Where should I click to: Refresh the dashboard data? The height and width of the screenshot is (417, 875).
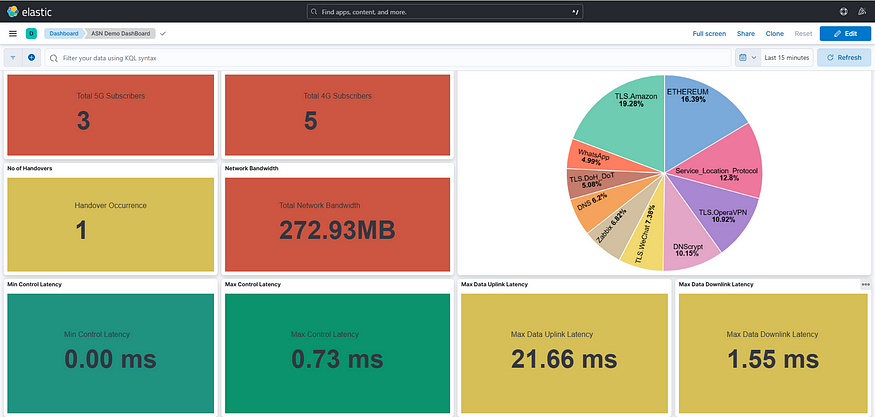[x=844, y=57]
